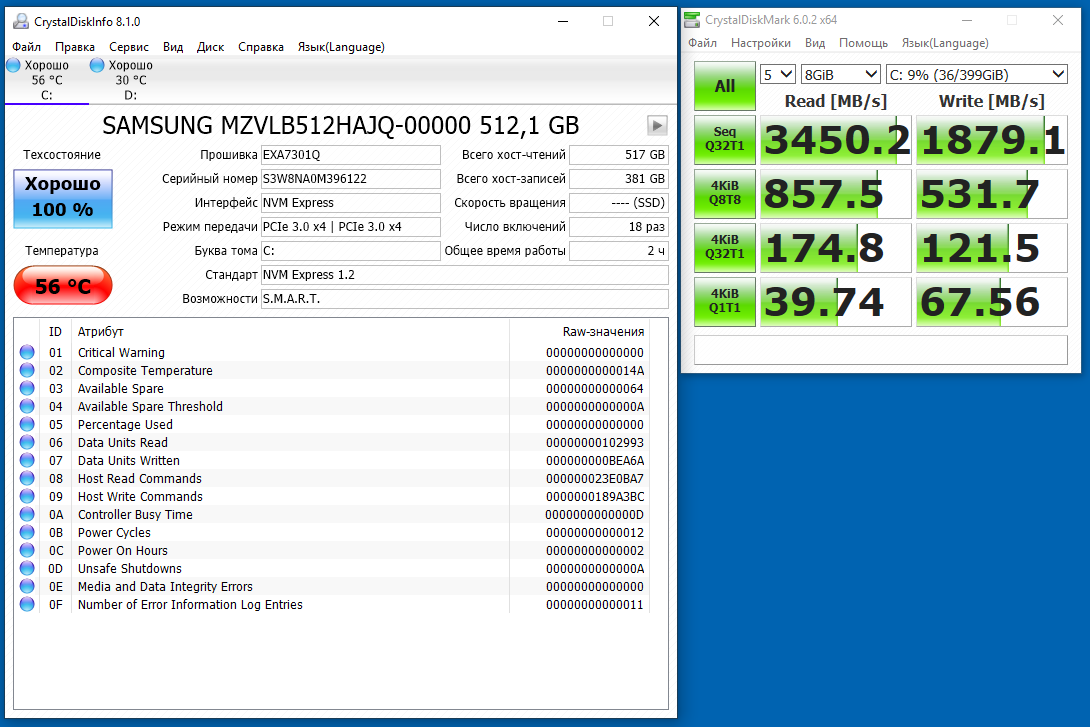Viewport: 1090px width, 727px height.
Task: Click the next disk arrow button beside model name
Action: pyautogui.click(x=657, y=126)
